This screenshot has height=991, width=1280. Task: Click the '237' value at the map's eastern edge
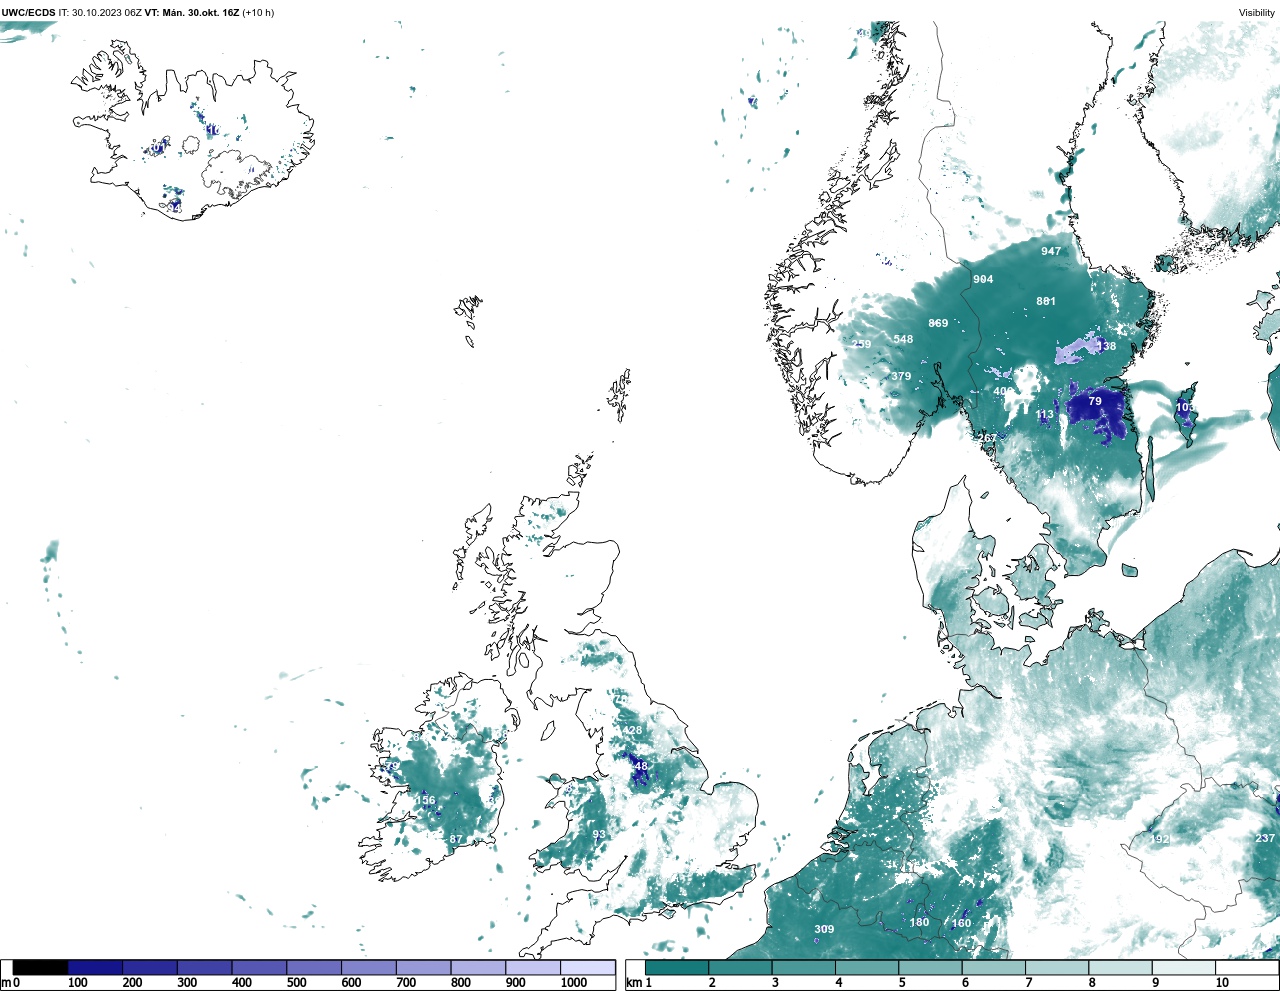tap(1265, 838)
